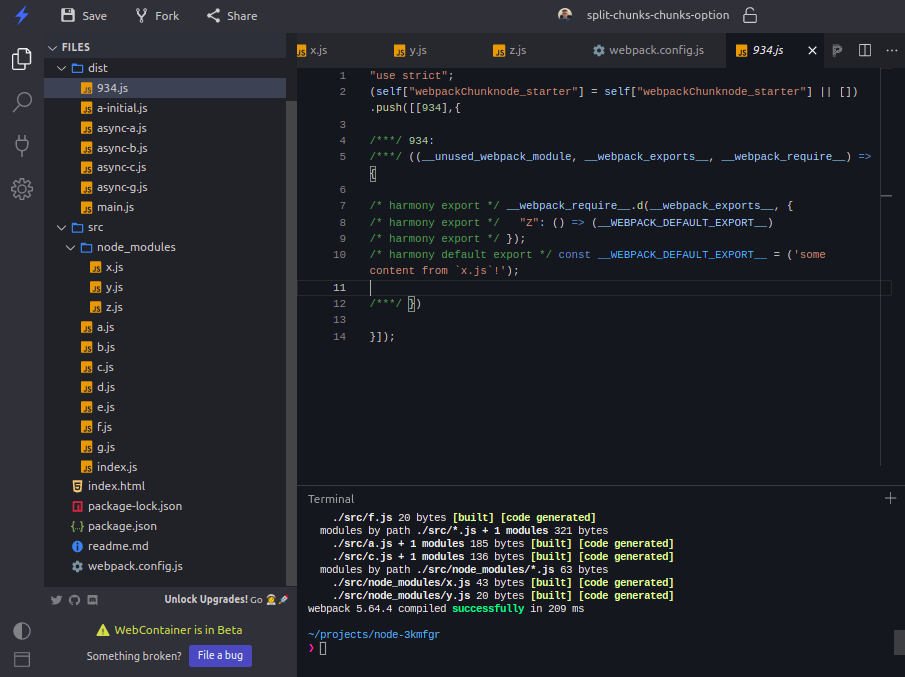The width and height of the screenshot is (905, 677).
Task: Collapse the FILES section header
Action: 76,47
